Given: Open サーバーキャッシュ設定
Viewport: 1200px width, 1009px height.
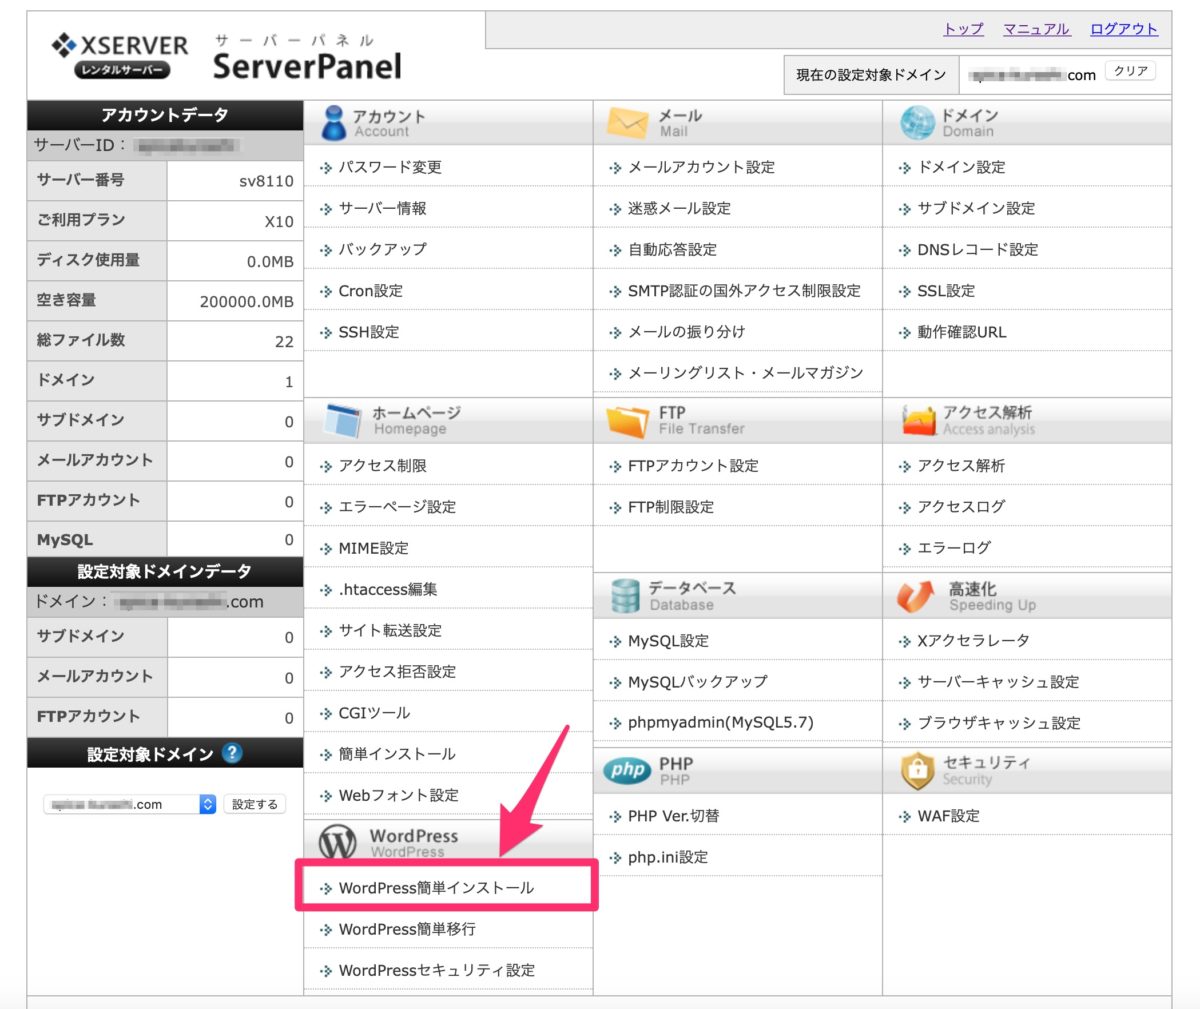Looking at the screenshot, I should click(x=998, y=682).
